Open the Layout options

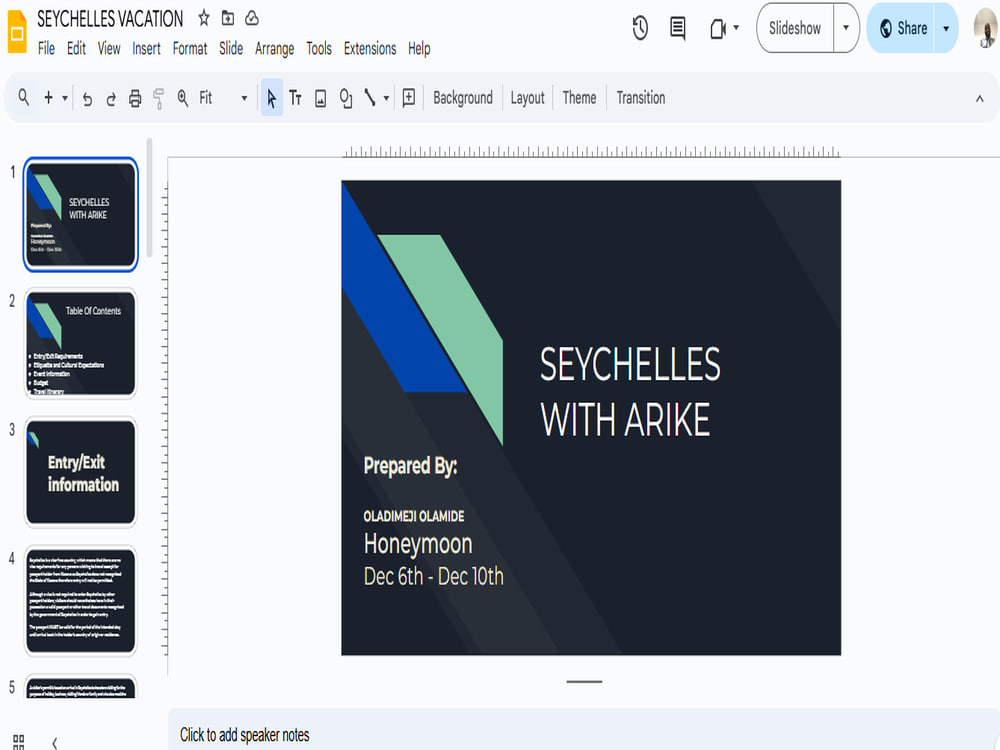[527, 98]
